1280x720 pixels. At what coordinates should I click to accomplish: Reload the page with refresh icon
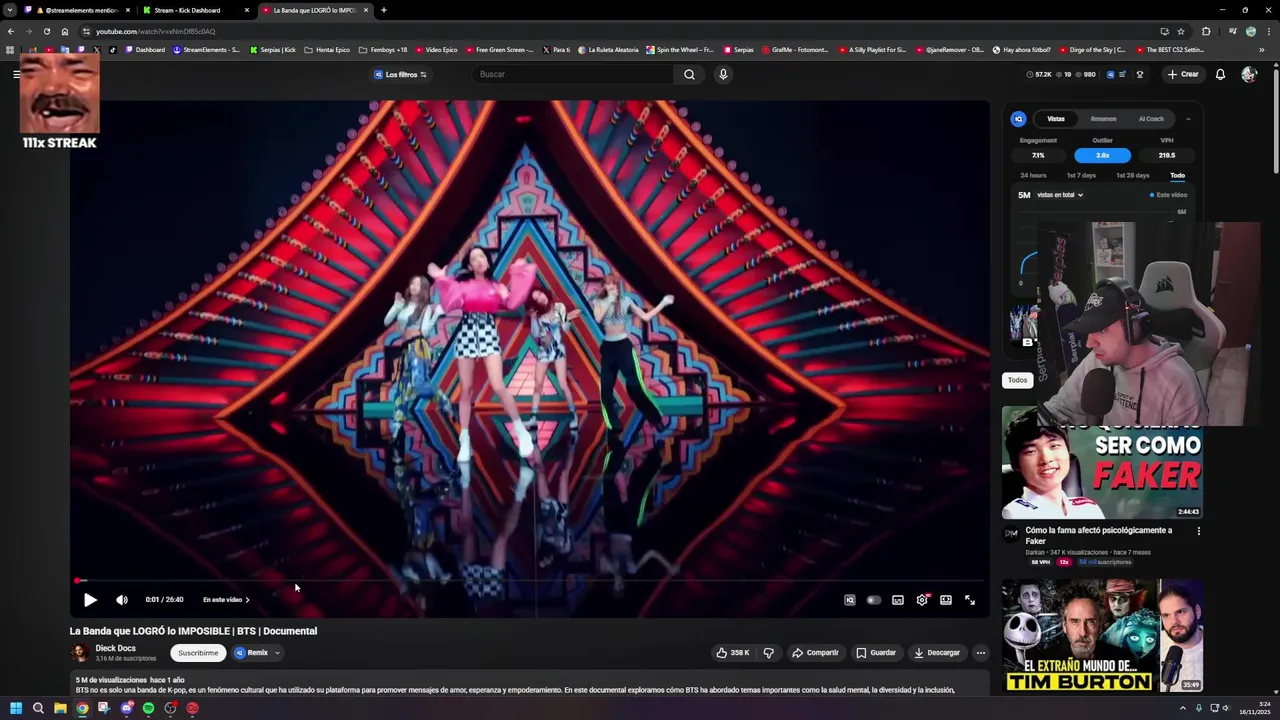pos(46,31)
